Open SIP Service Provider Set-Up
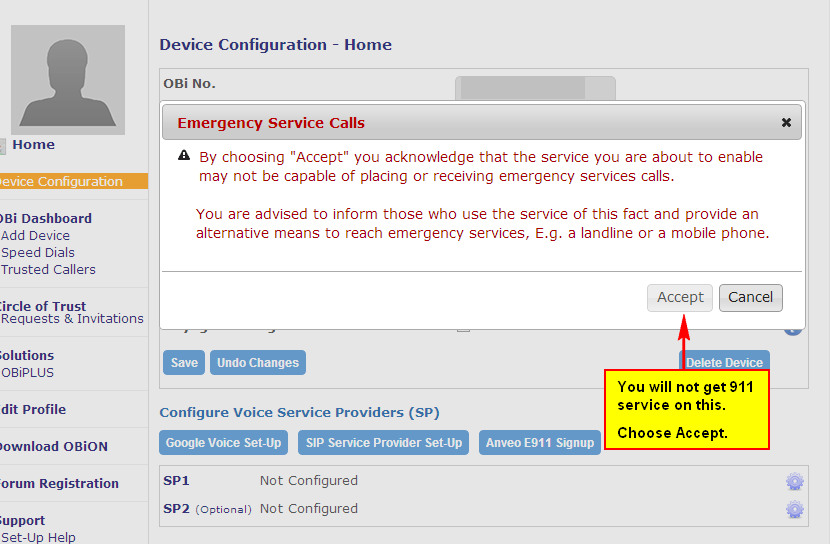This screenshot has height=544, width=830. [x=383, y=442]
